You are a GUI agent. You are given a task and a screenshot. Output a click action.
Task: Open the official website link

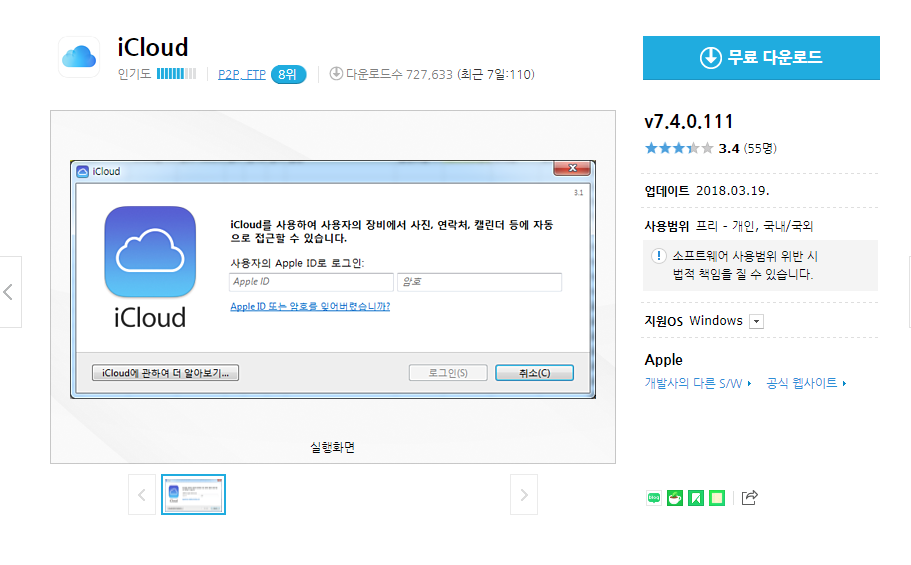click(x=806, y=383)
